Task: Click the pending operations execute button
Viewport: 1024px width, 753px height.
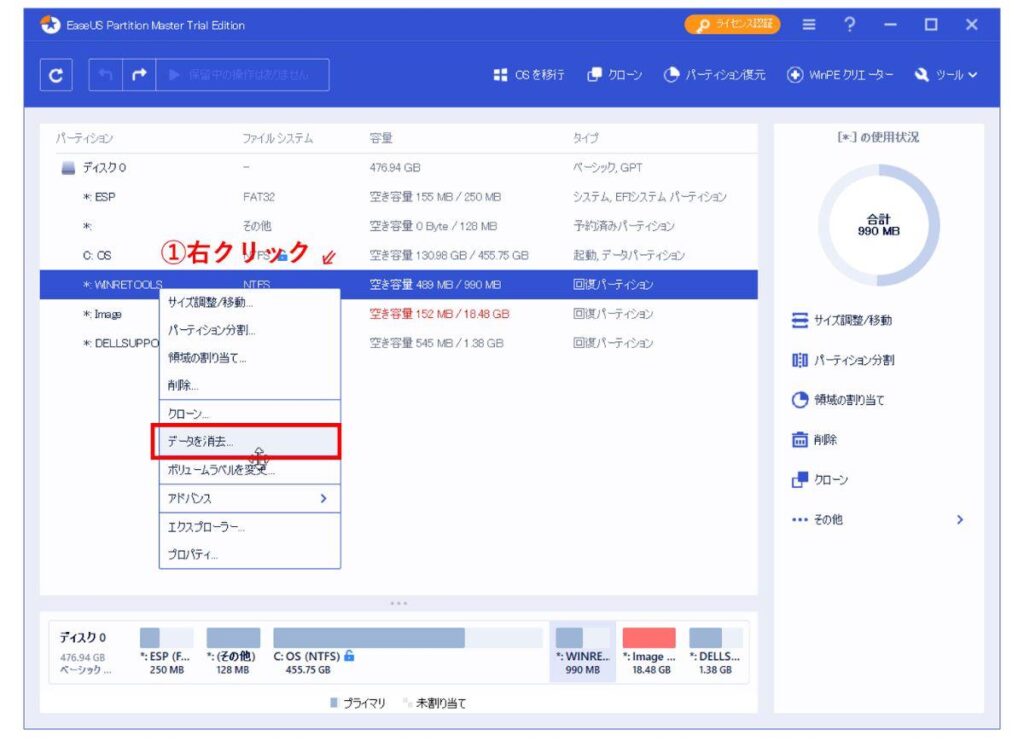Action: [242, 75]
